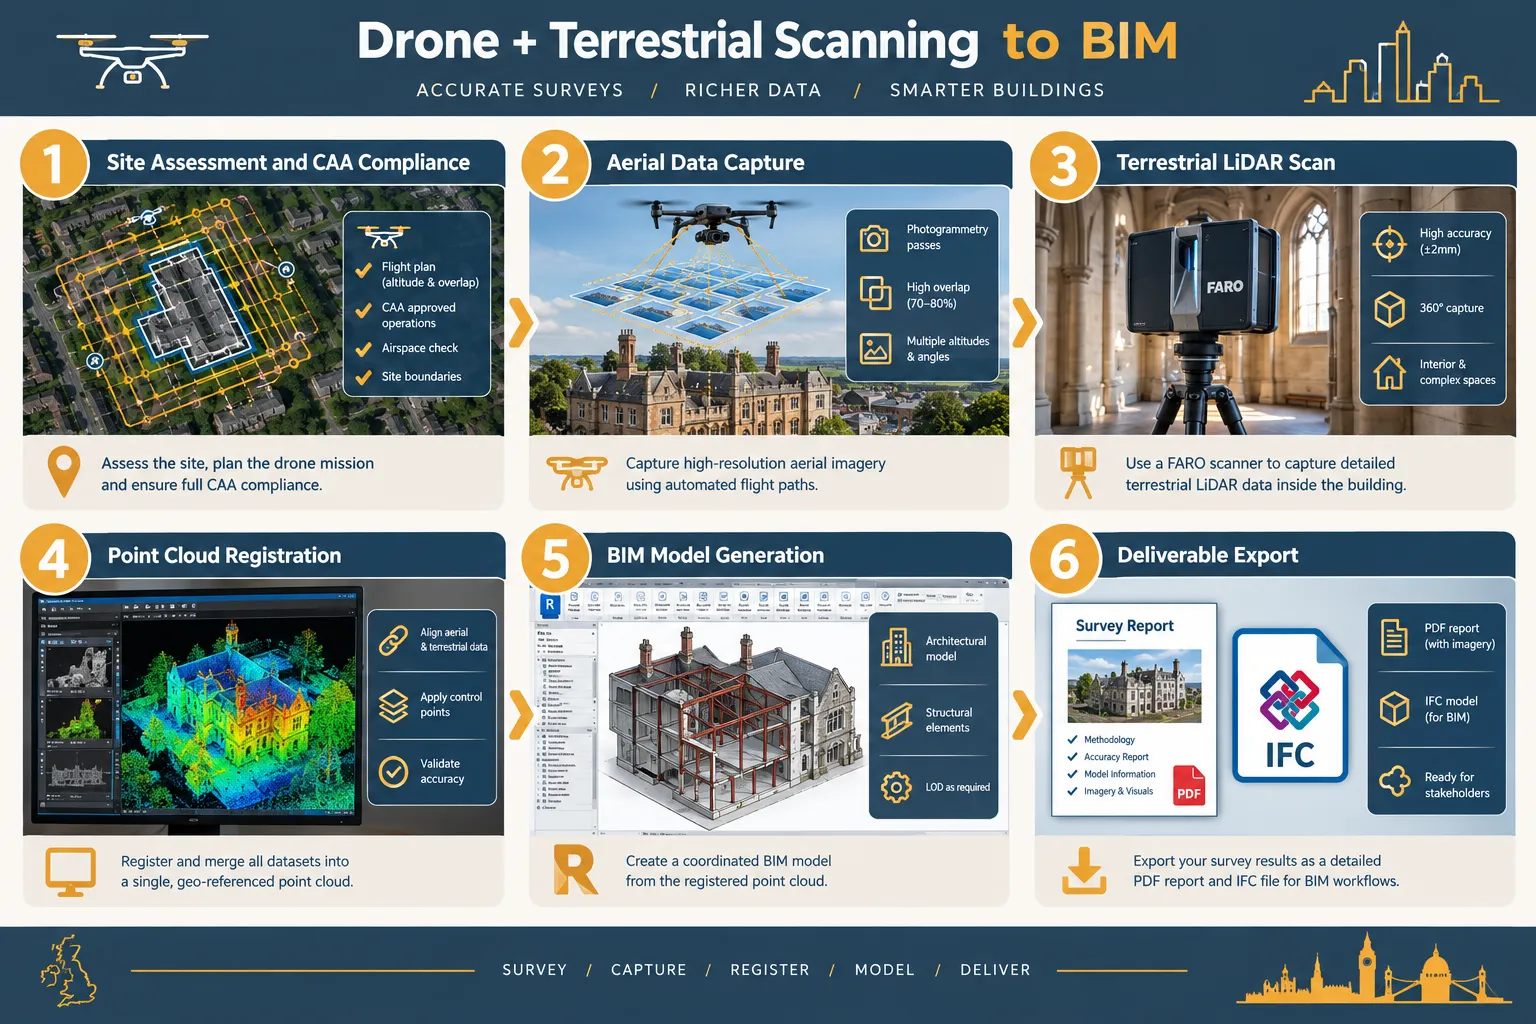Select the beam icon for Structural elements
The width and height of the screenshot is (1536, 1024).
(896, 720)
